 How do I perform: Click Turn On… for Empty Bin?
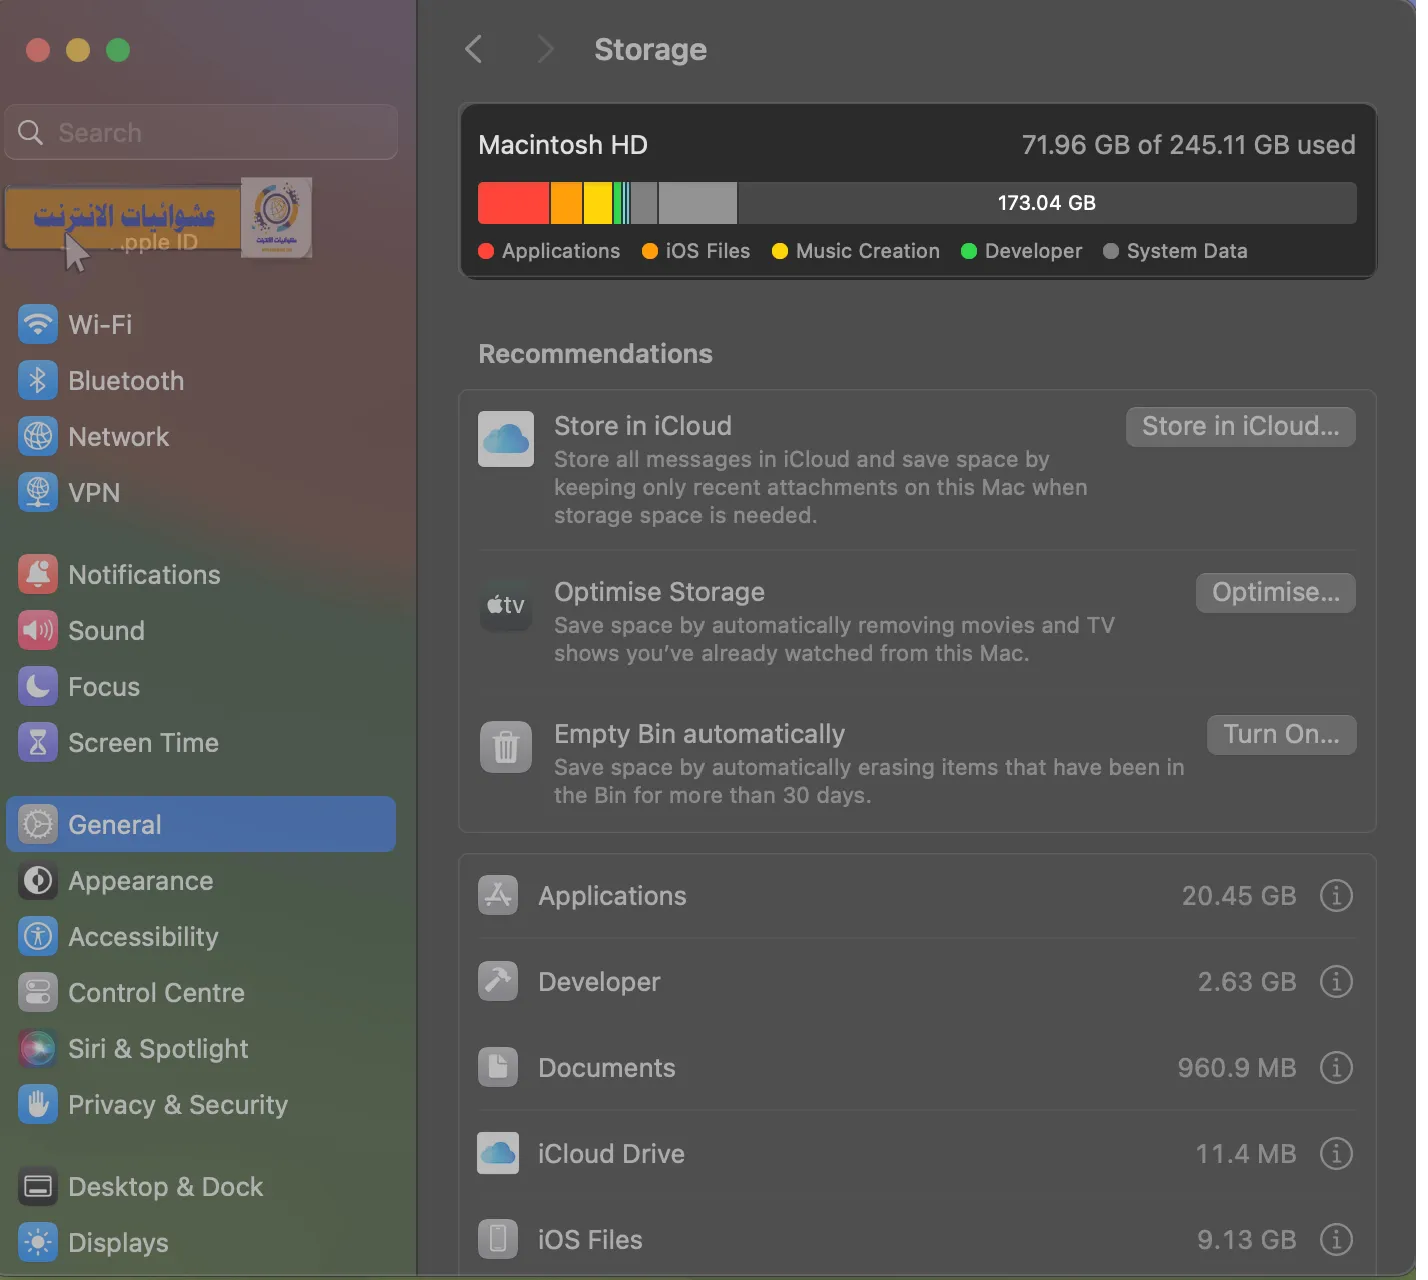click(1281, 735)
